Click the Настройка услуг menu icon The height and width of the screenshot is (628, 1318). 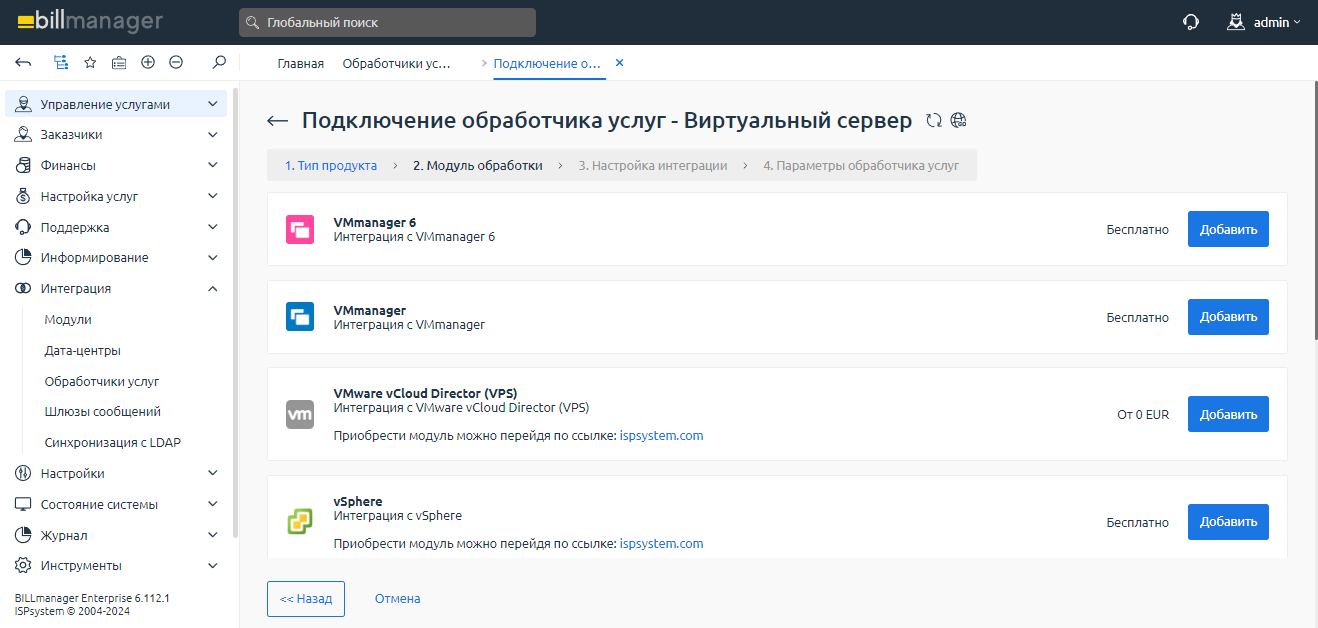[x=23, y=196]
